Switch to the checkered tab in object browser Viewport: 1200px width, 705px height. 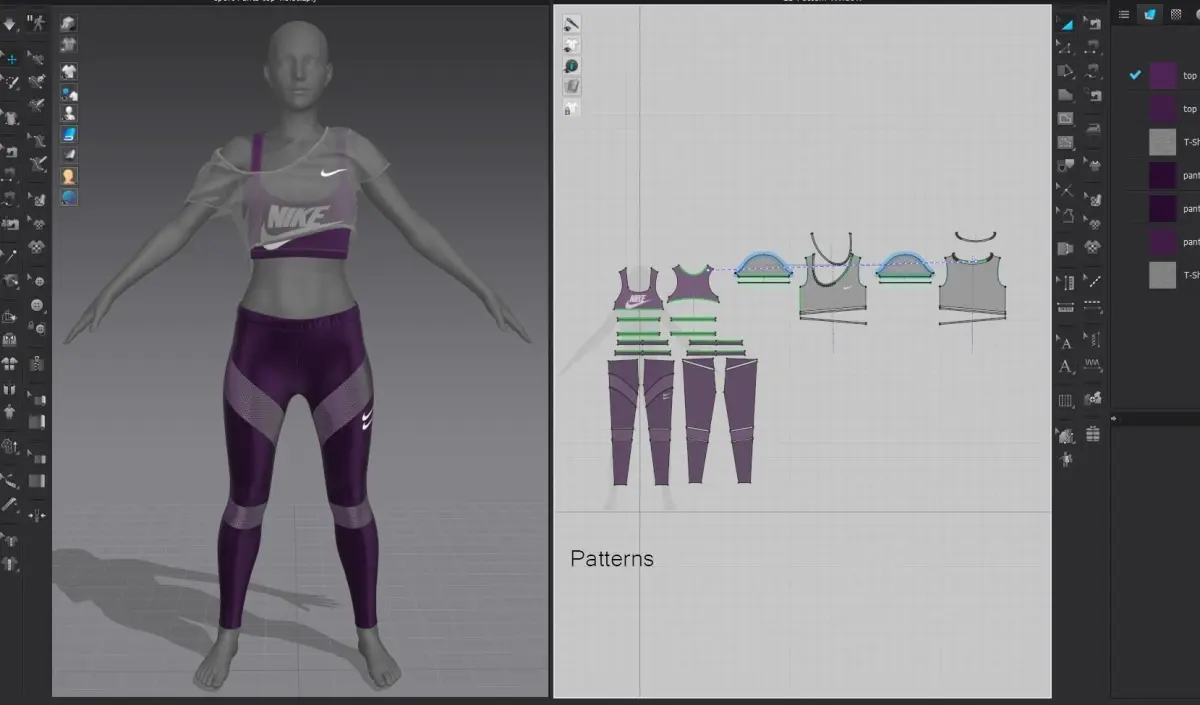tap(1176, 14)
